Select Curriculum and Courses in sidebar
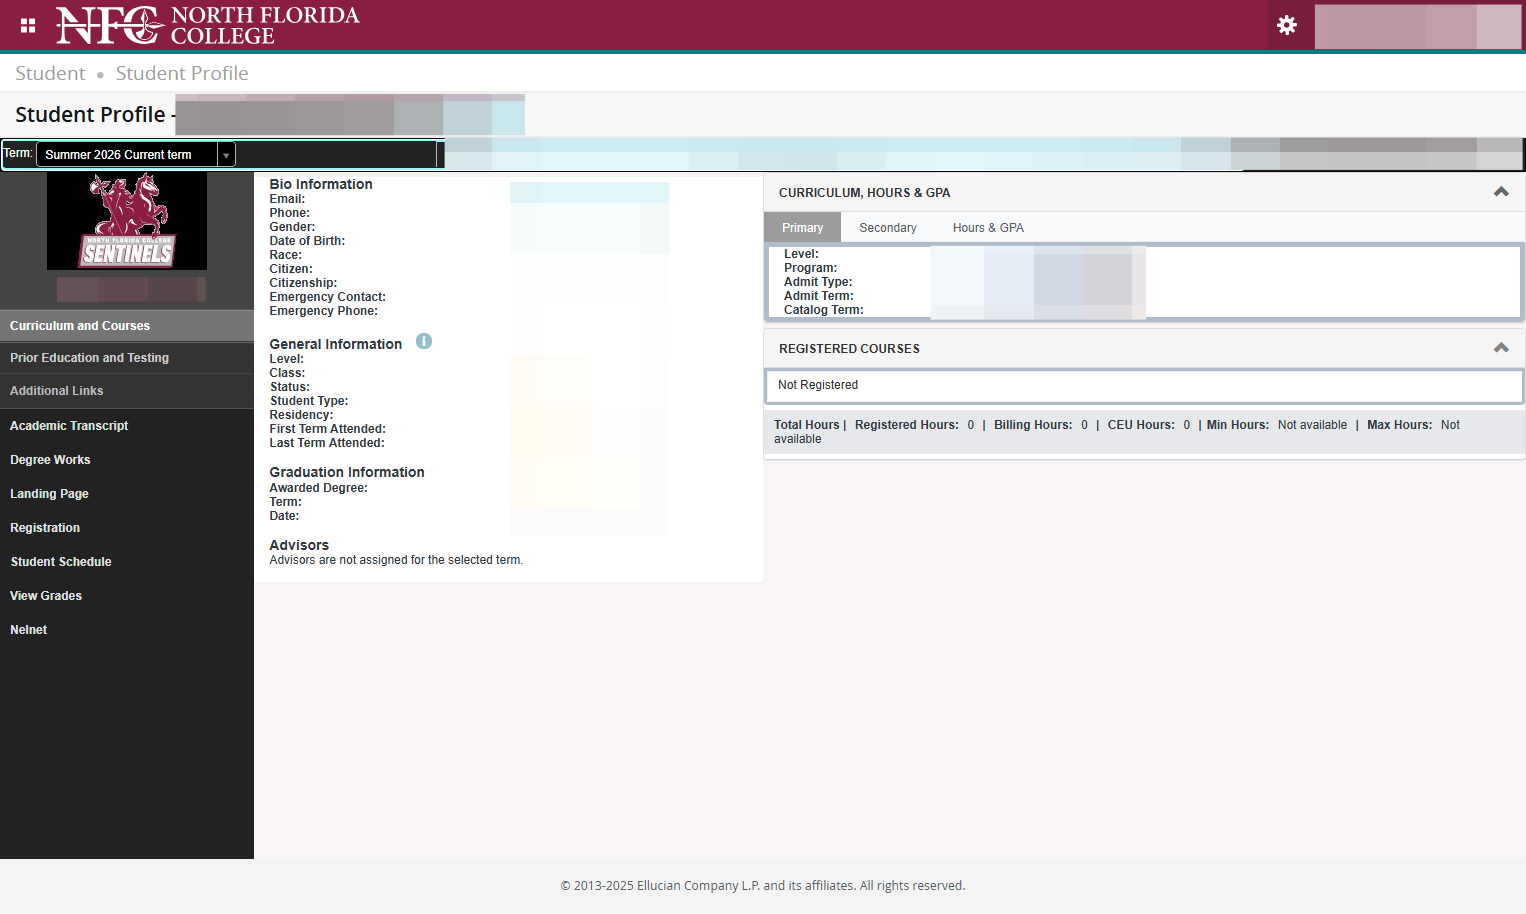Screen dimensions: 1526x914 pos(127,326)
